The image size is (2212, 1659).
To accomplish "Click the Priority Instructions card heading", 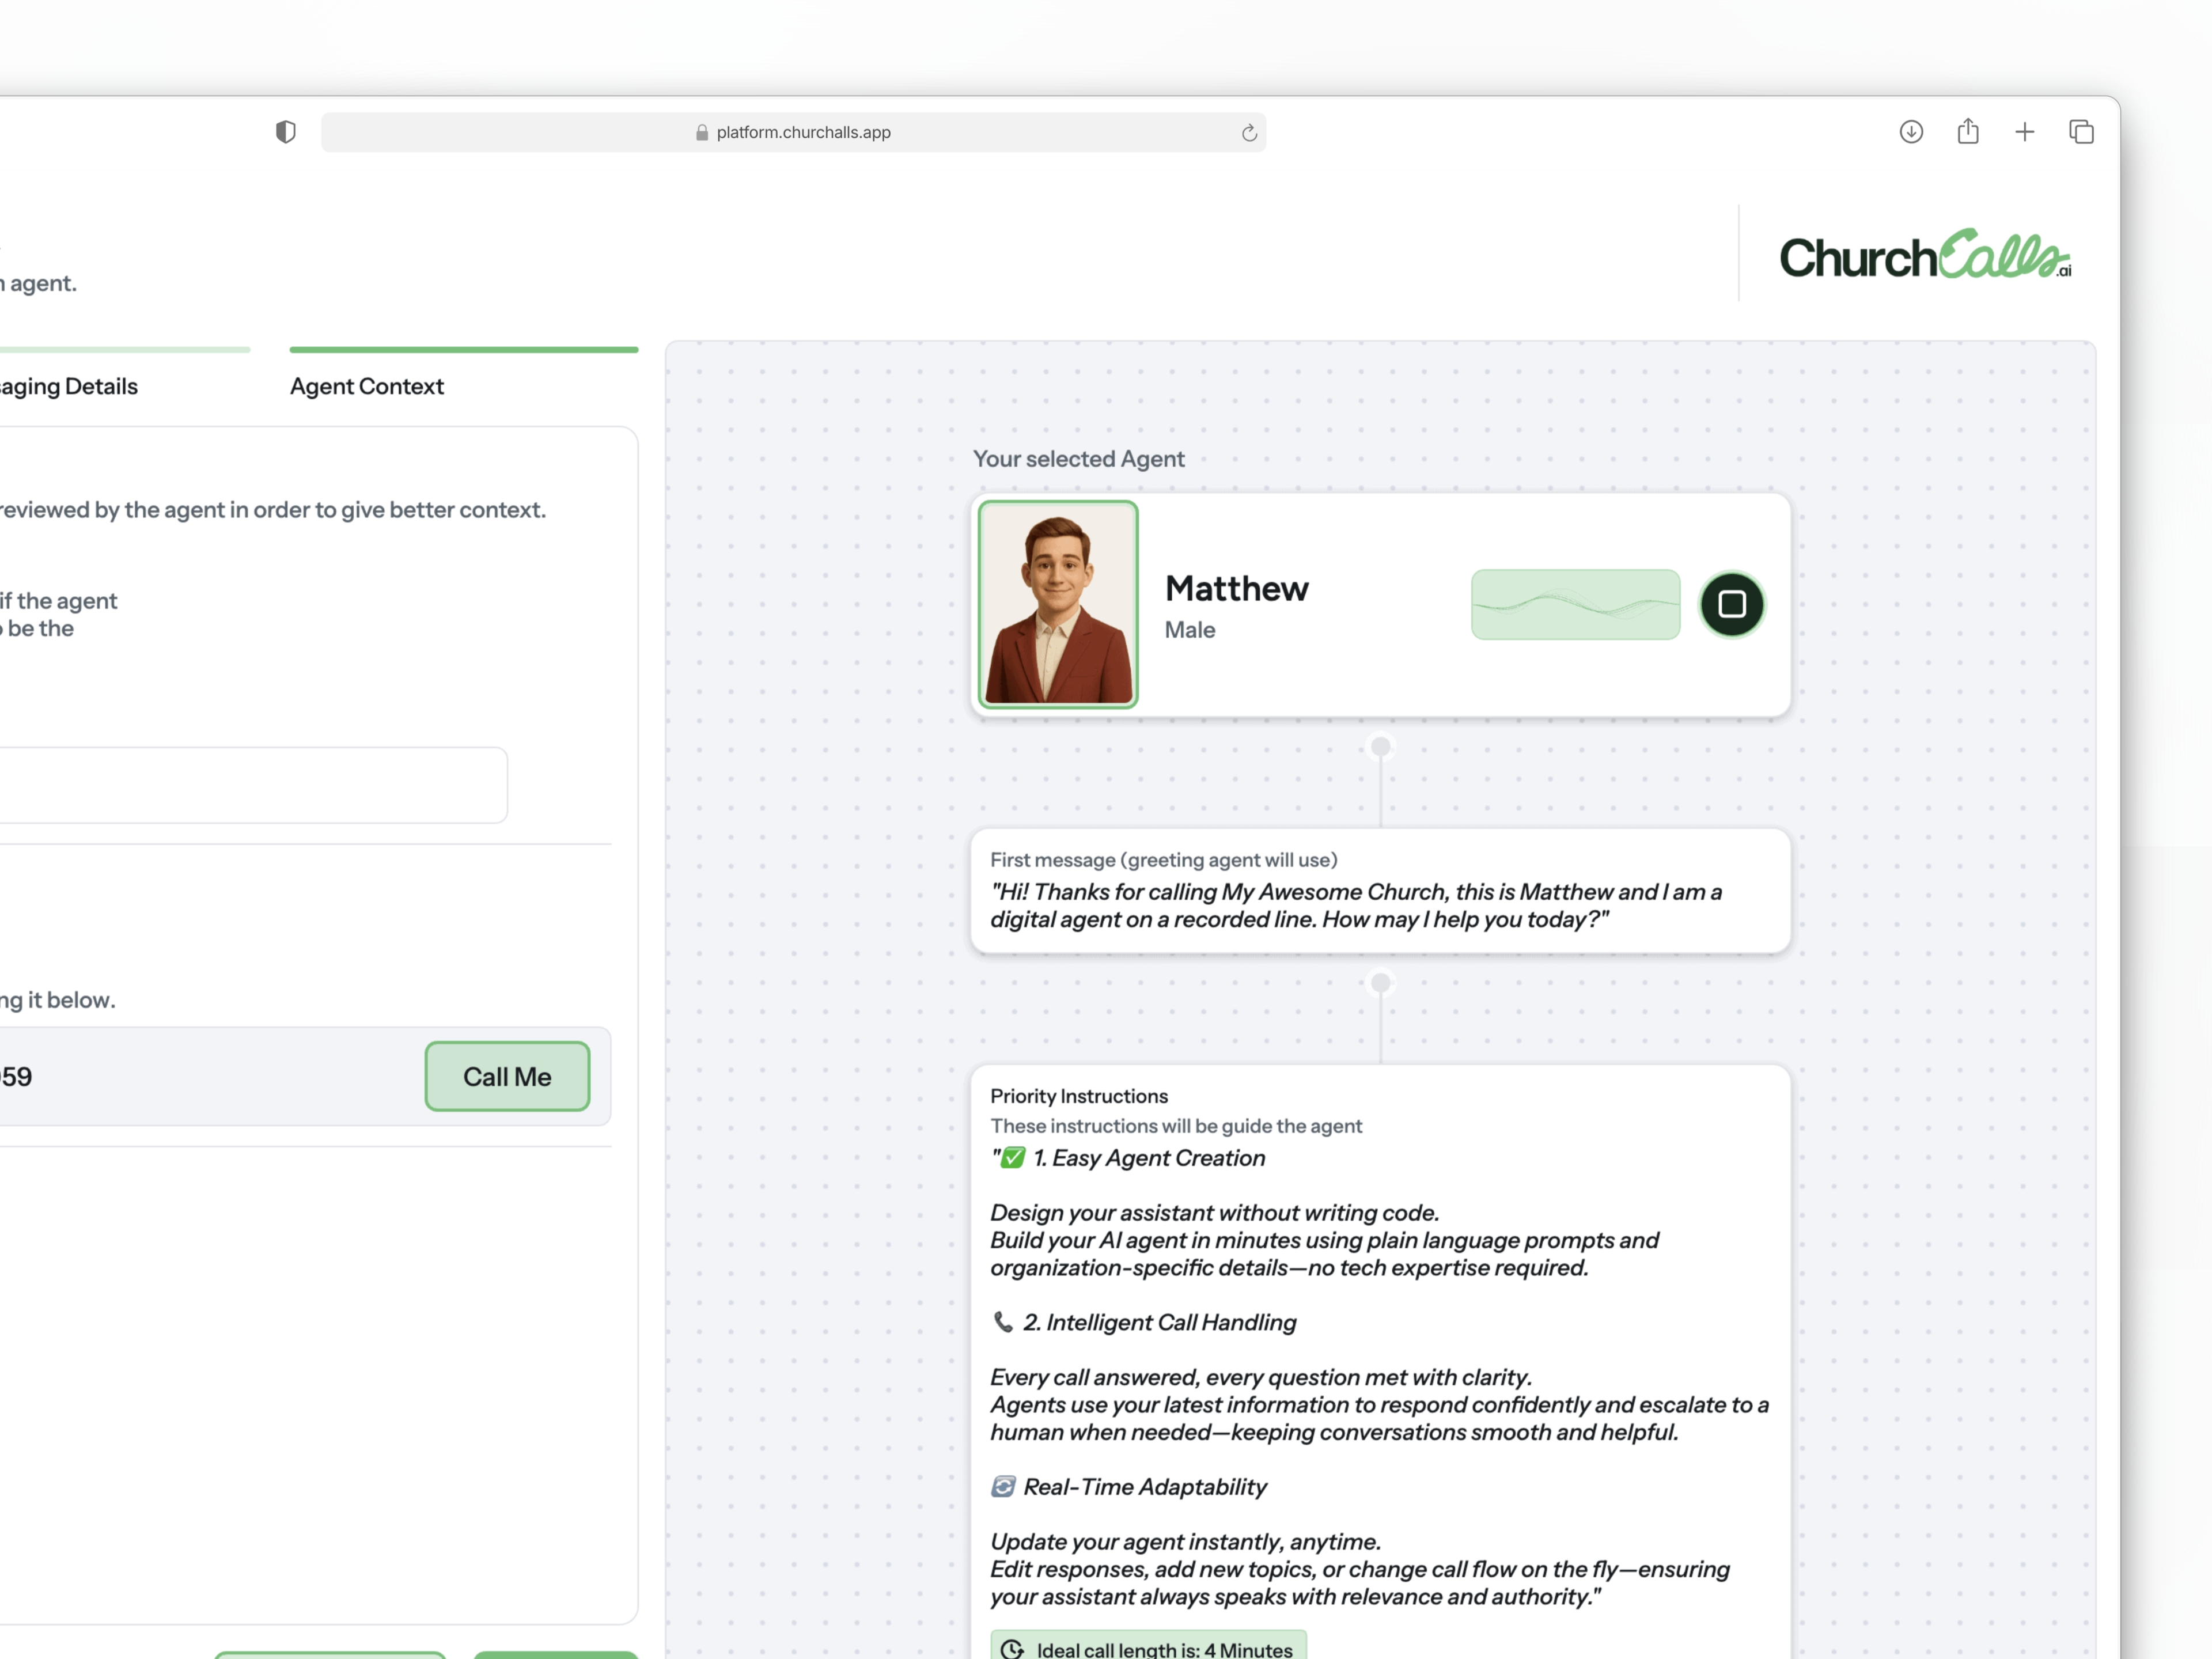I will pos(1078,1096).
